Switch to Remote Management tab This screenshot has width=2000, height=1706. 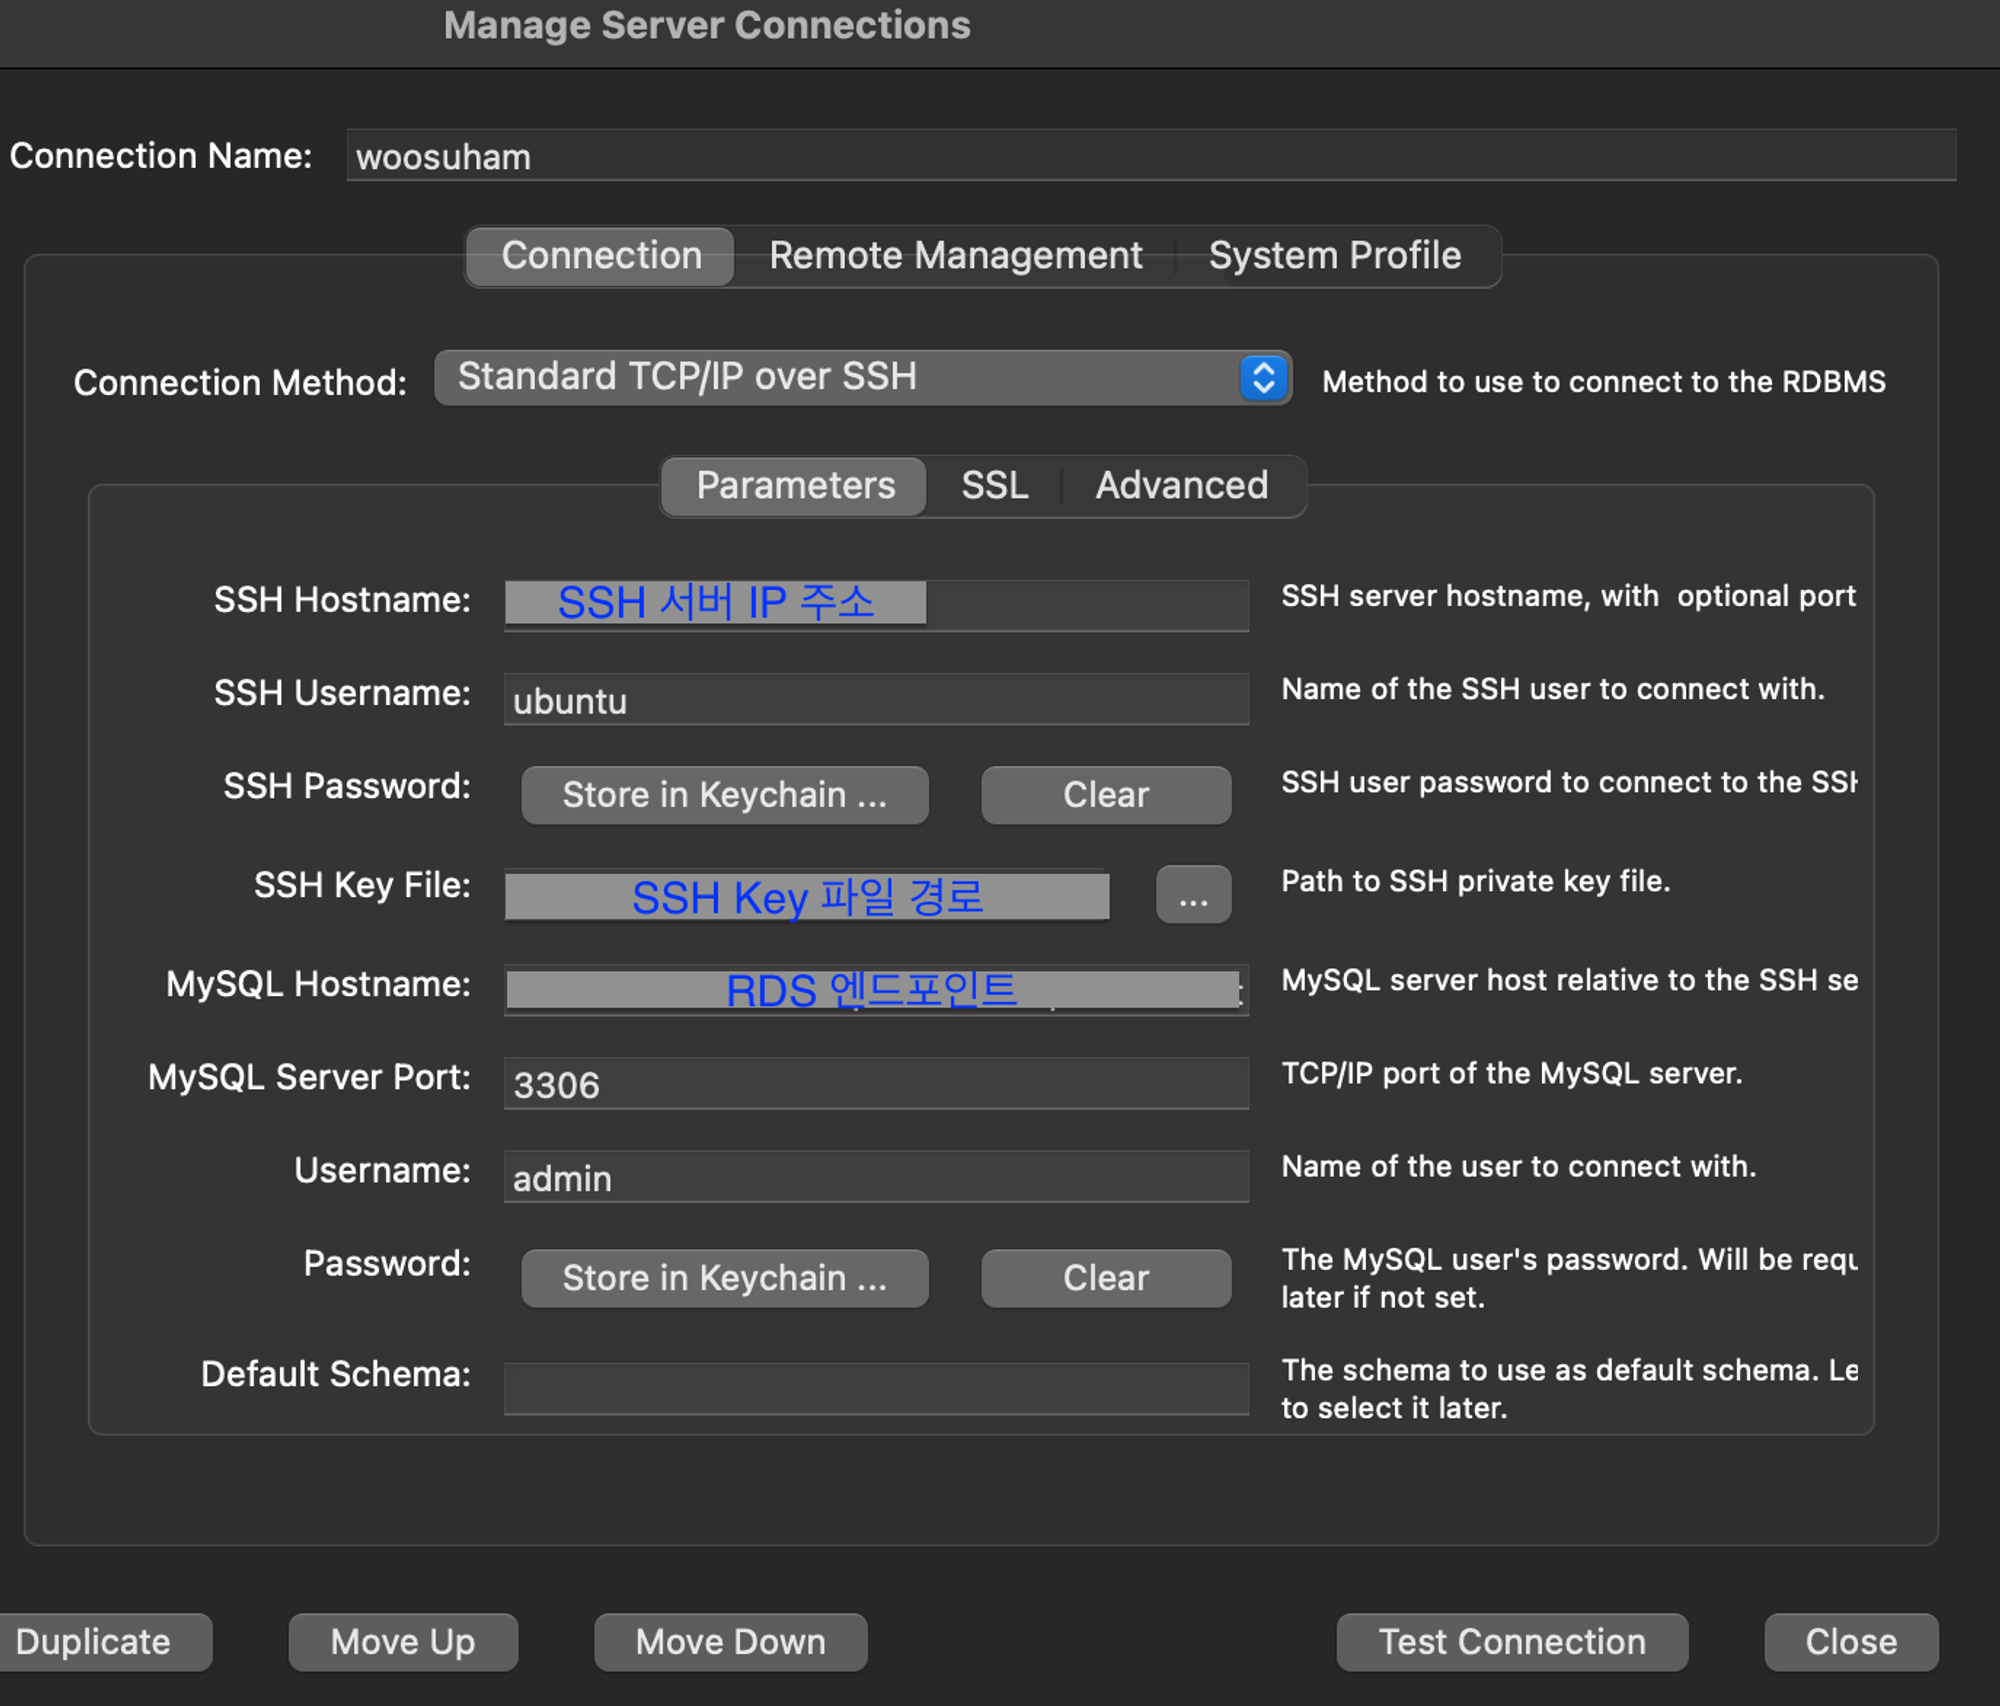(x=955, y=256)
